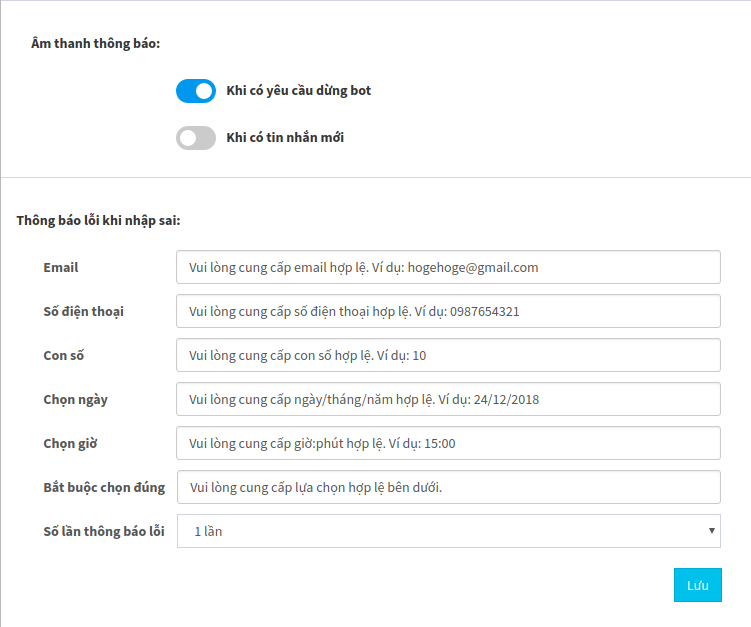Click the 'Bắt buộc chọn đúng' label
The image size is (751, 627).
click(x=104, y=488)
